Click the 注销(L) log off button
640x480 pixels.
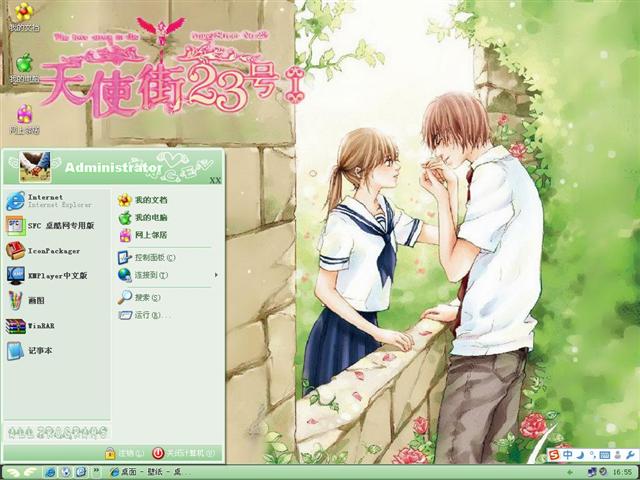(124, 453)
